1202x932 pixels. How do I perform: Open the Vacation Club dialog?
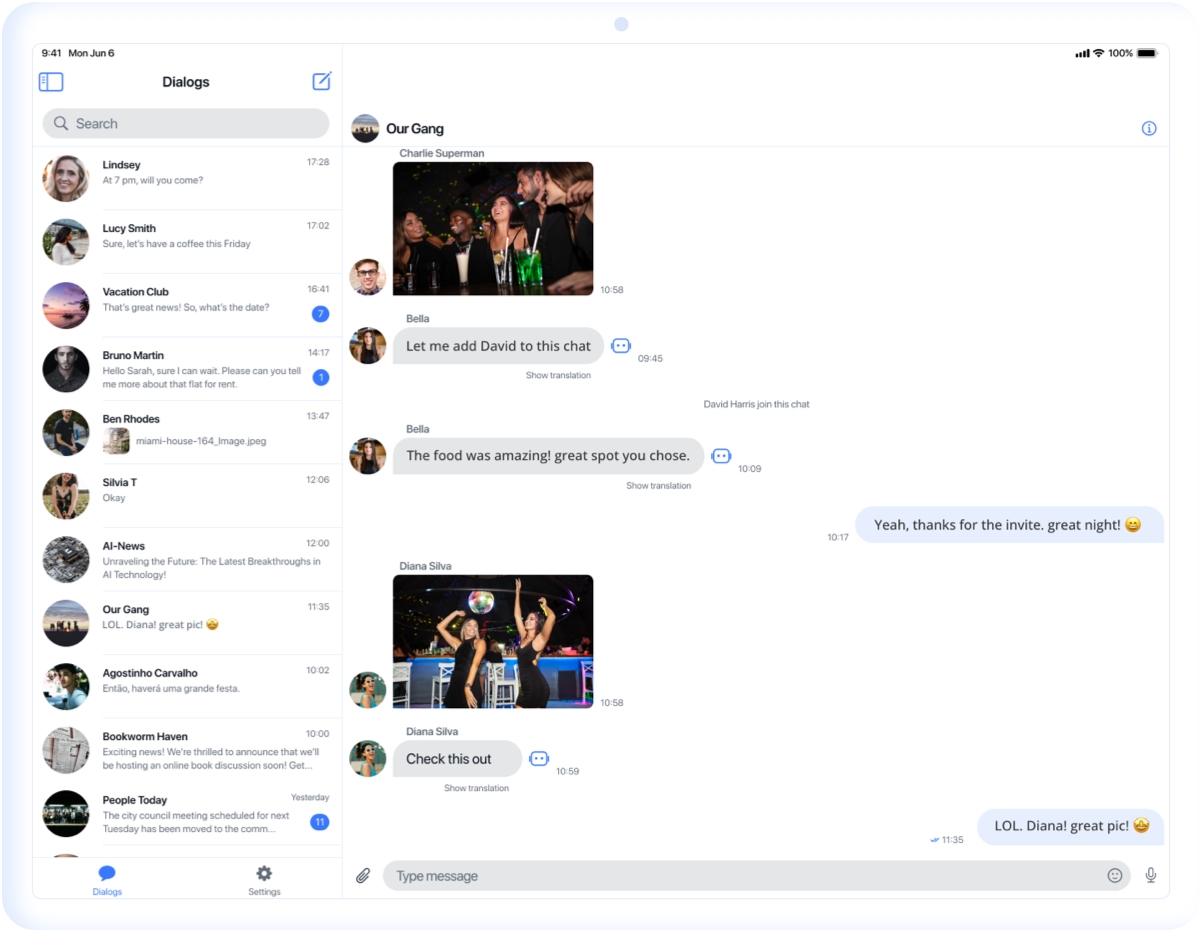pyautogui.click(x=187, y=305)
